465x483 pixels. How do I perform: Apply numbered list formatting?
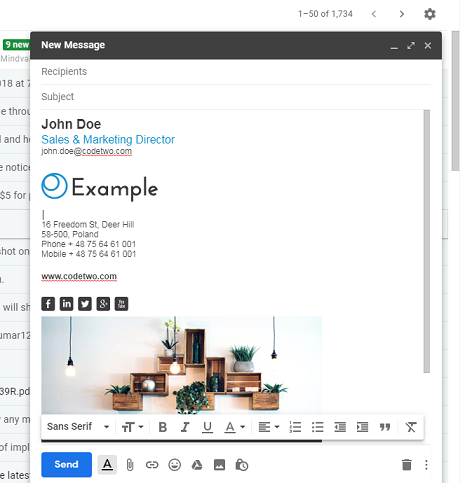click(x=295, y=427)
